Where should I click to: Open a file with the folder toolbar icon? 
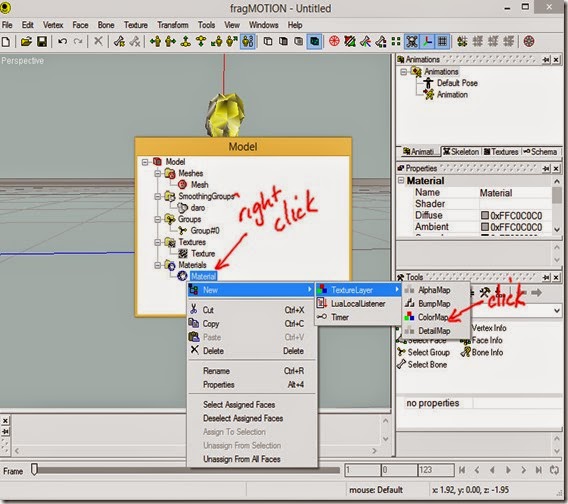(x=26, y=42)
